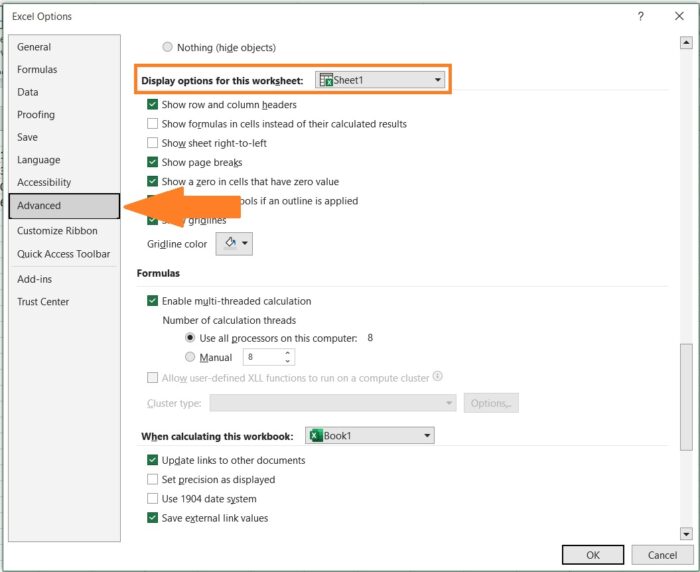Expand the When calculating this workbook dropdown
The image size is (700, 572).
tap(370, 435)
